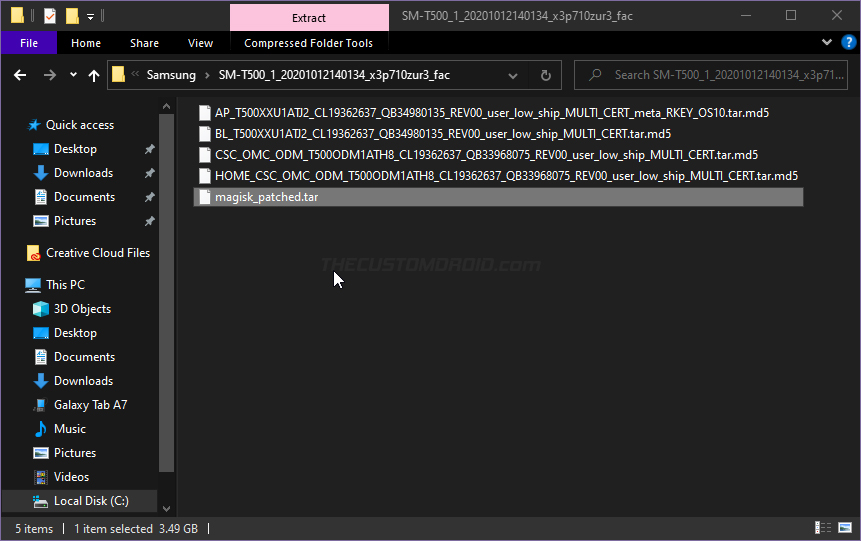Screen dimensions: 861x541
Task: Open the Compressed Folder Tools tab
Action: coord(309,43)
